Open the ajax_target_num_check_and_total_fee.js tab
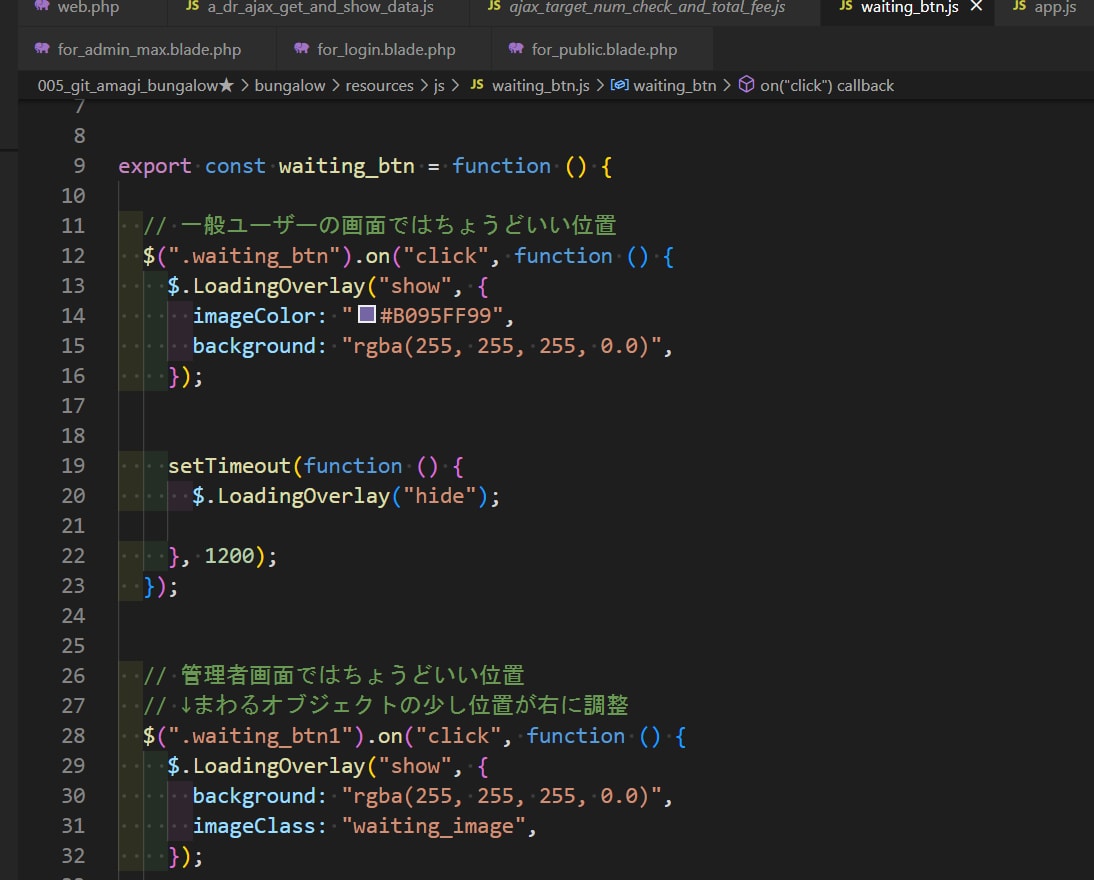 pos(645,8)
